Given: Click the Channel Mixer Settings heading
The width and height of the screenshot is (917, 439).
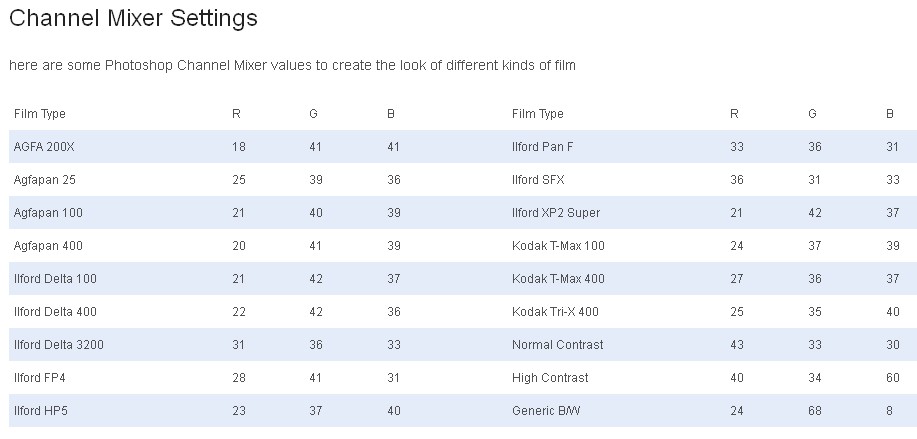Looking at the screenshot, I should click(133, 18).
